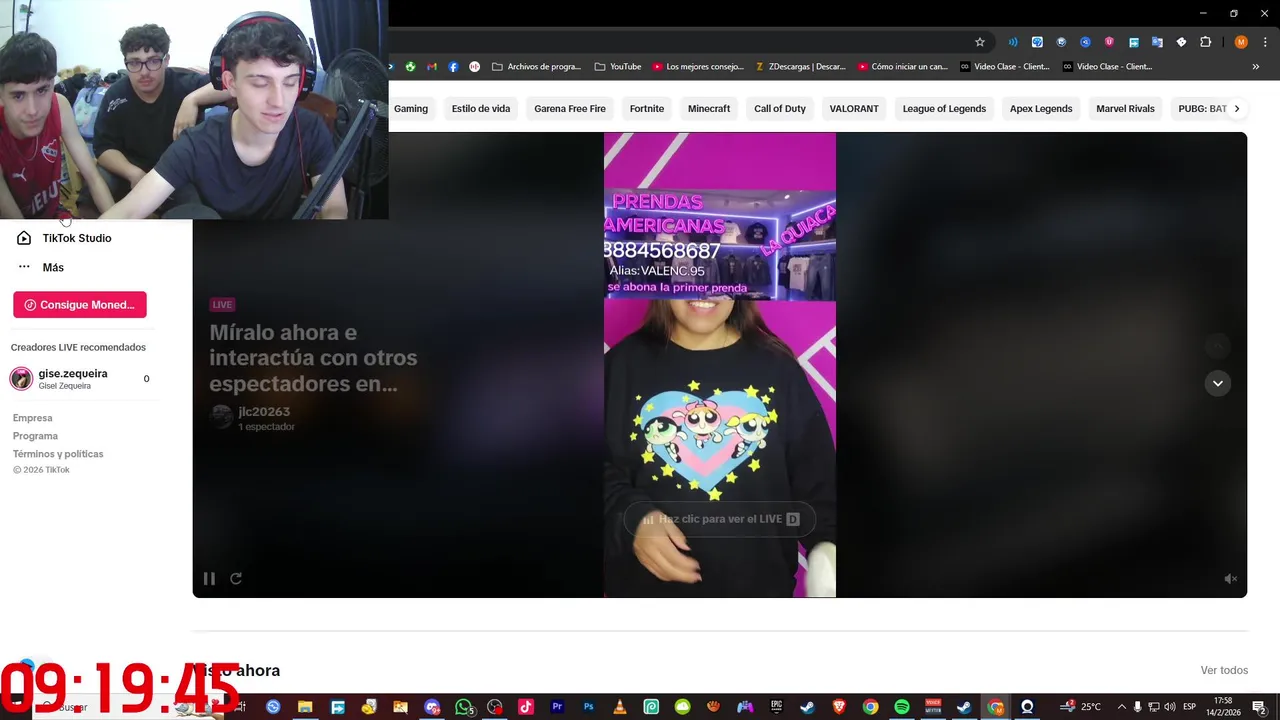This screenshot has height=720, width=1280.
Task: Select the Call of Duty tab
Action: point(780,109)
